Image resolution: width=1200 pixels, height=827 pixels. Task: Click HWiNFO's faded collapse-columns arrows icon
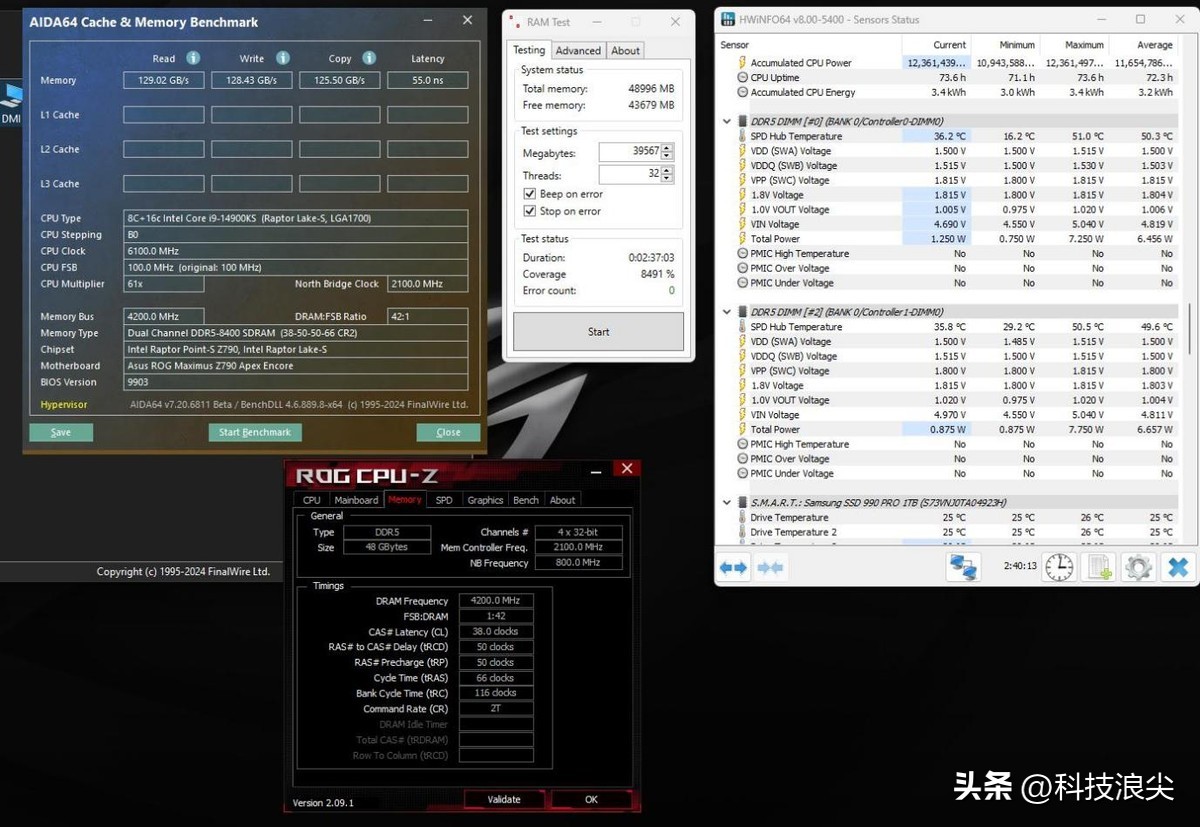coord(770,567)
